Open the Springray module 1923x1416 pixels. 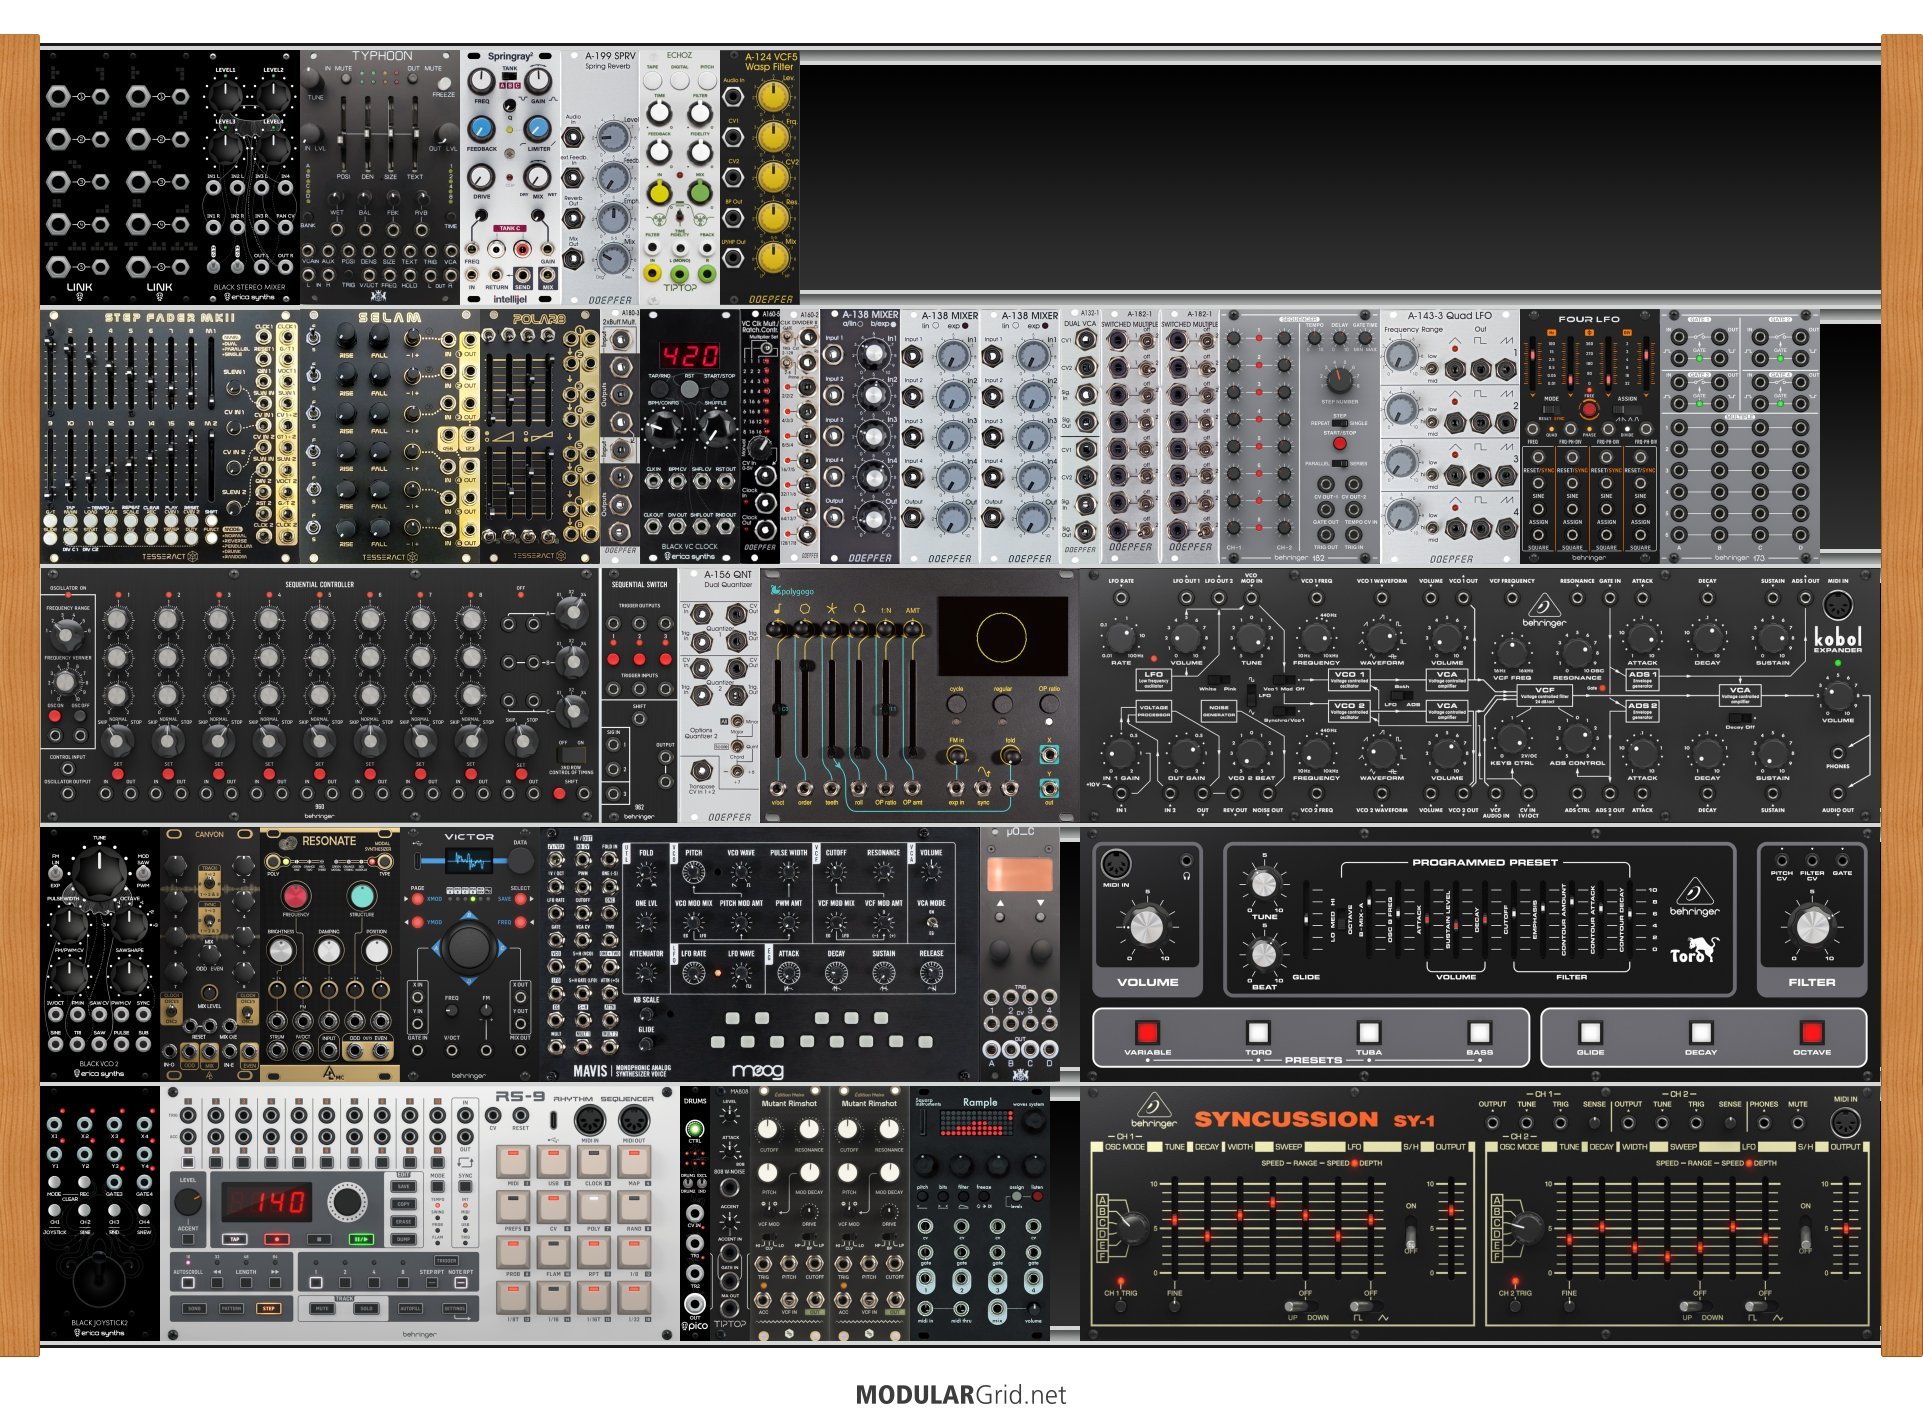point(510,177)
